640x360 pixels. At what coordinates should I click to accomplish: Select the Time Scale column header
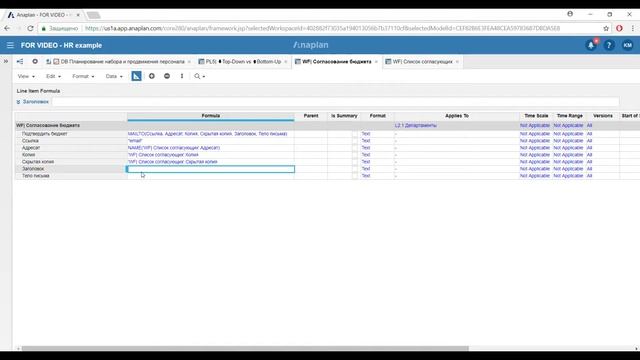tap(536, 116)
